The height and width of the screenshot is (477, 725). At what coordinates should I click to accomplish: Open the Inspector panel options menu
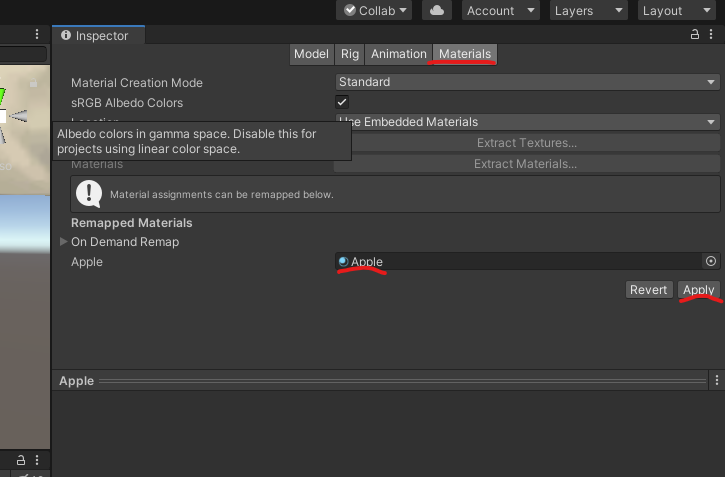tap(711, 34)
